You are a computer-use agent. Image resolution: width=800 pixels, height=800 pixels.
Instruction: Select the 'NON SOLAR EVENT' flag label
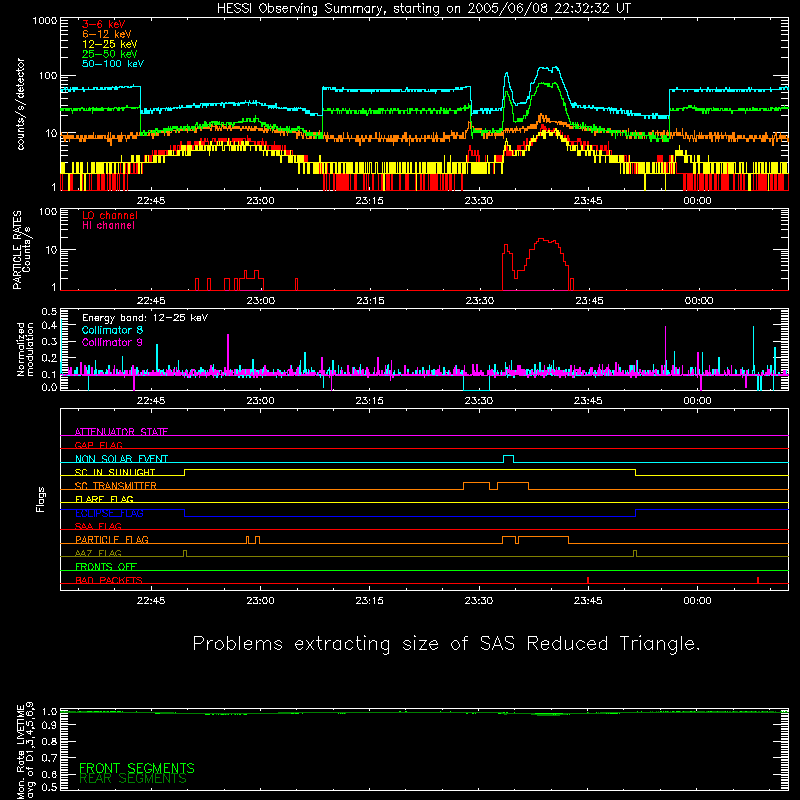pos(121,459)
